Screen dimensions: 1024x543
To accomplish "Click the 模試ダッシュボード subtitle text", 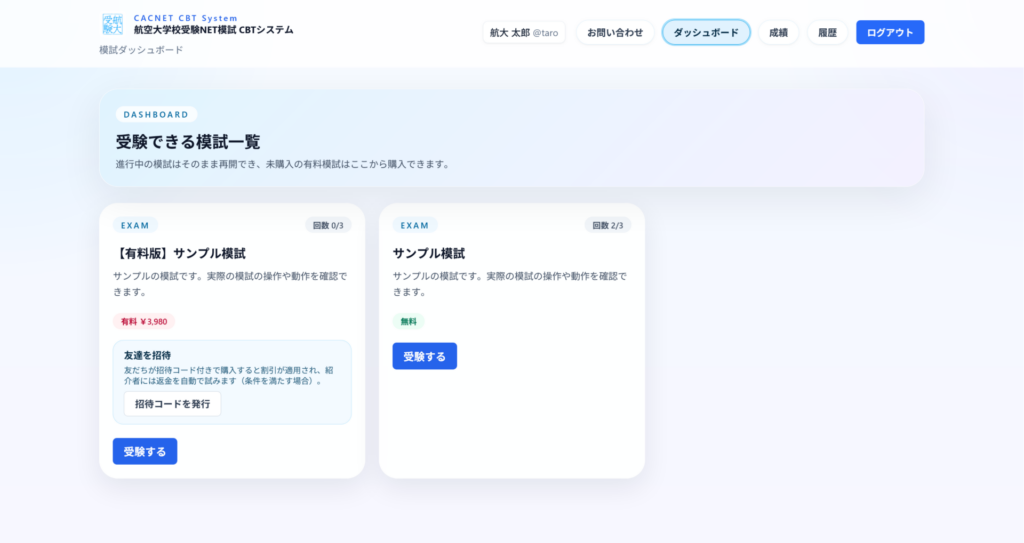I will pos(141,50).
